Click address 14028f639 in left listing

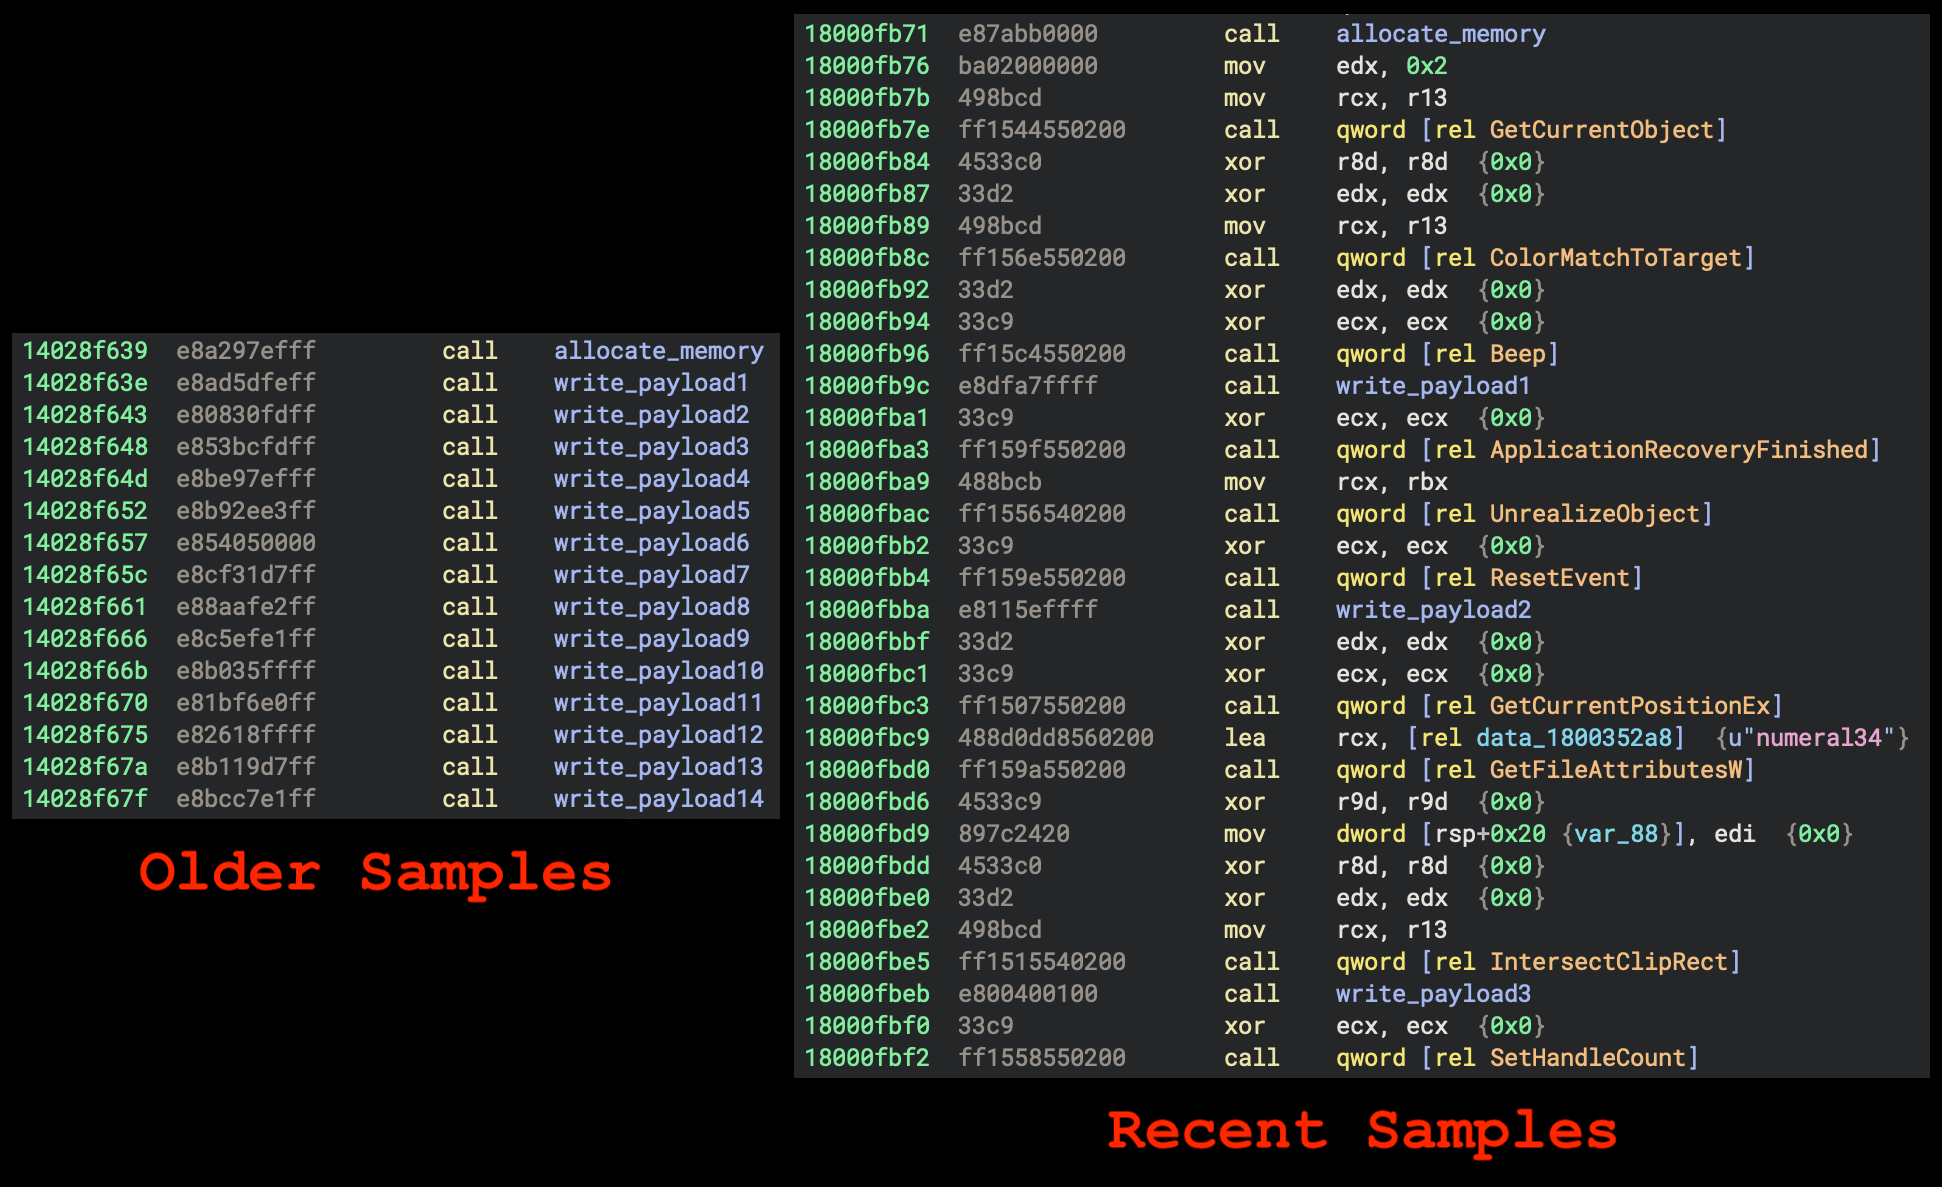coord(85,351)
